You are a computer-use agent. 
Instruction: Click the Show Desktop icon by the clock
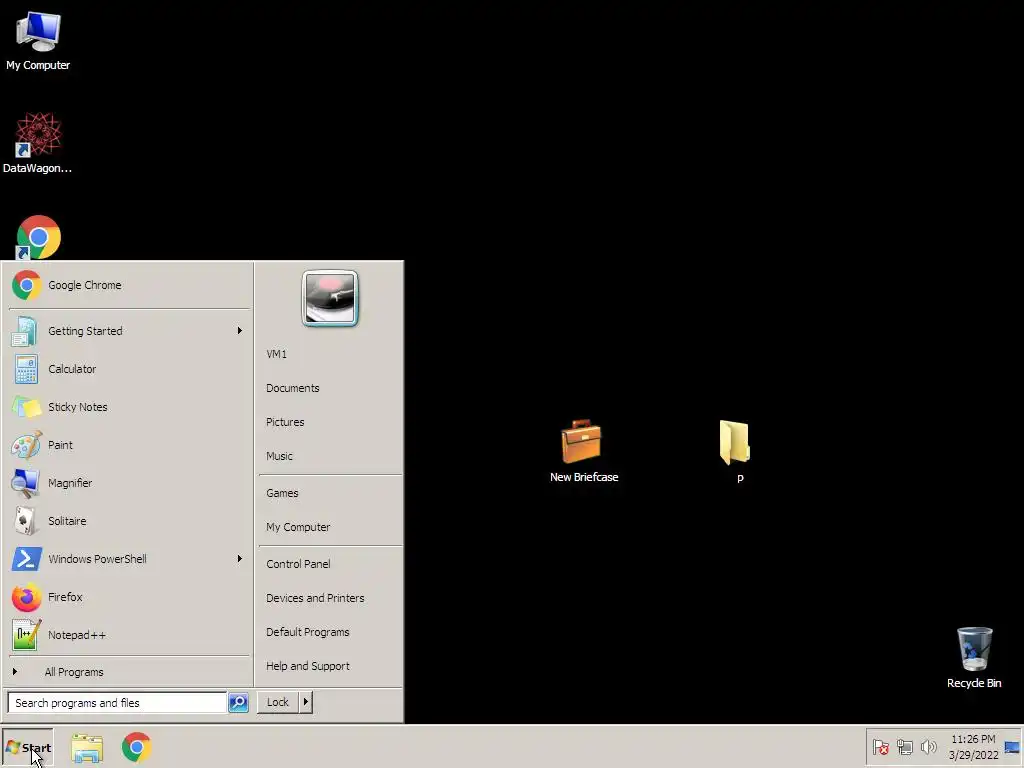pyautogui.click(x=1012, y=748)
